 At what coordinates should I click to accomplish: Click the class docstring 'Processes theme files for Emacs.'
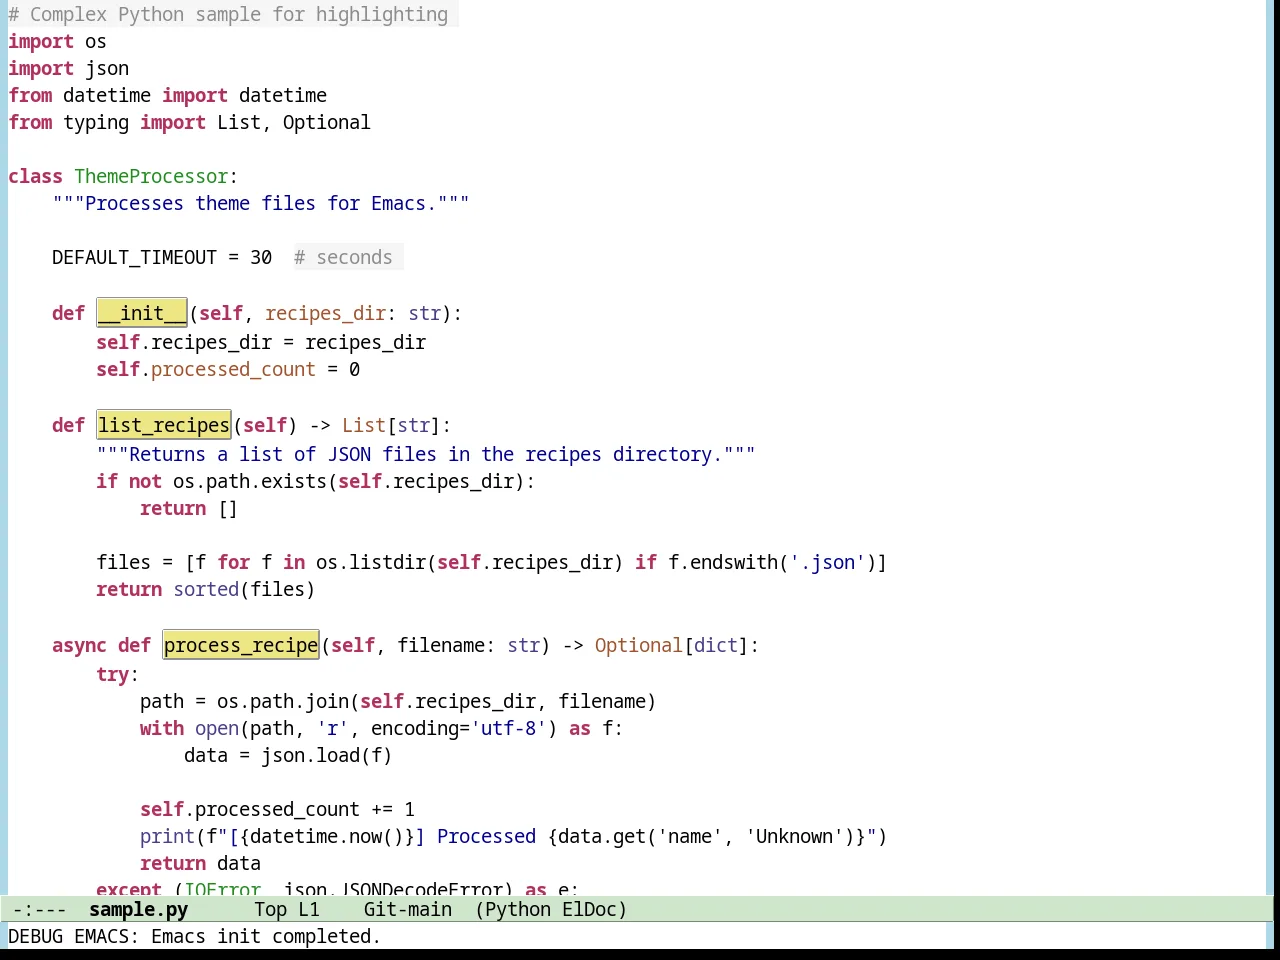pyautogui.click(x=261, y=203)
